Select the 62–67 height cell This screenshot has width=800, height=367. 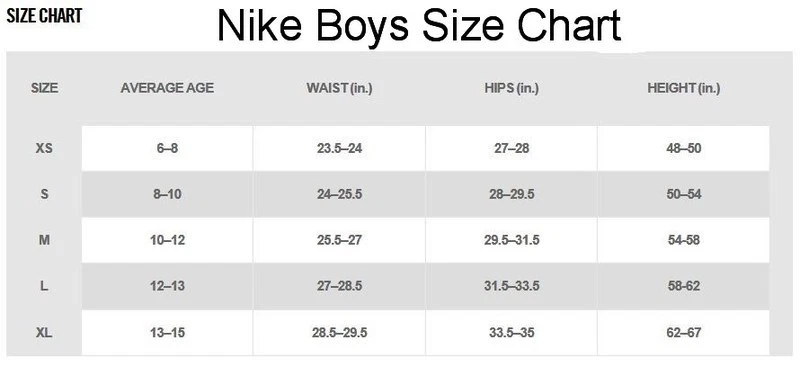tap(684, 333)
